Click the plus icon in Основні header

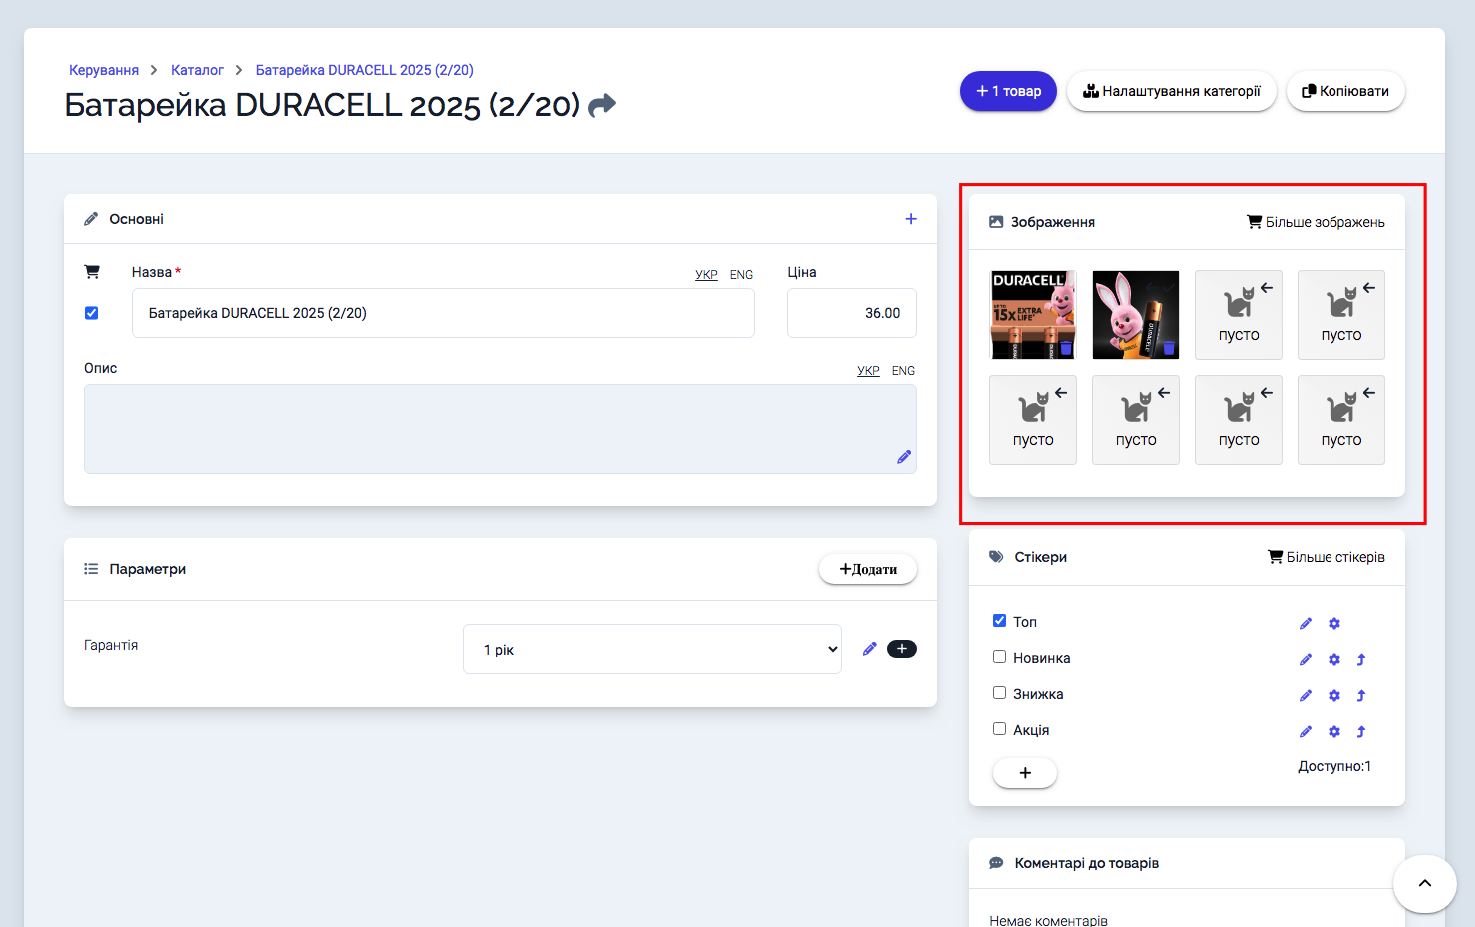pyautogui.click(x=911, y=219)
